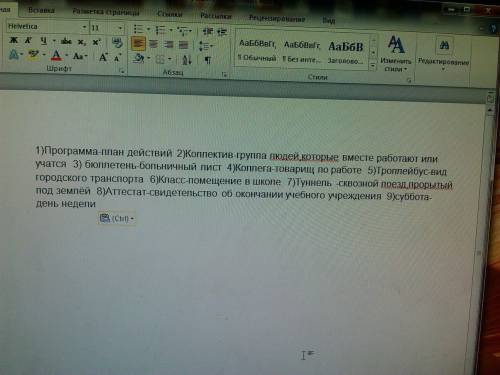
Task: Switch to Вставка tab
Action: 41,11
